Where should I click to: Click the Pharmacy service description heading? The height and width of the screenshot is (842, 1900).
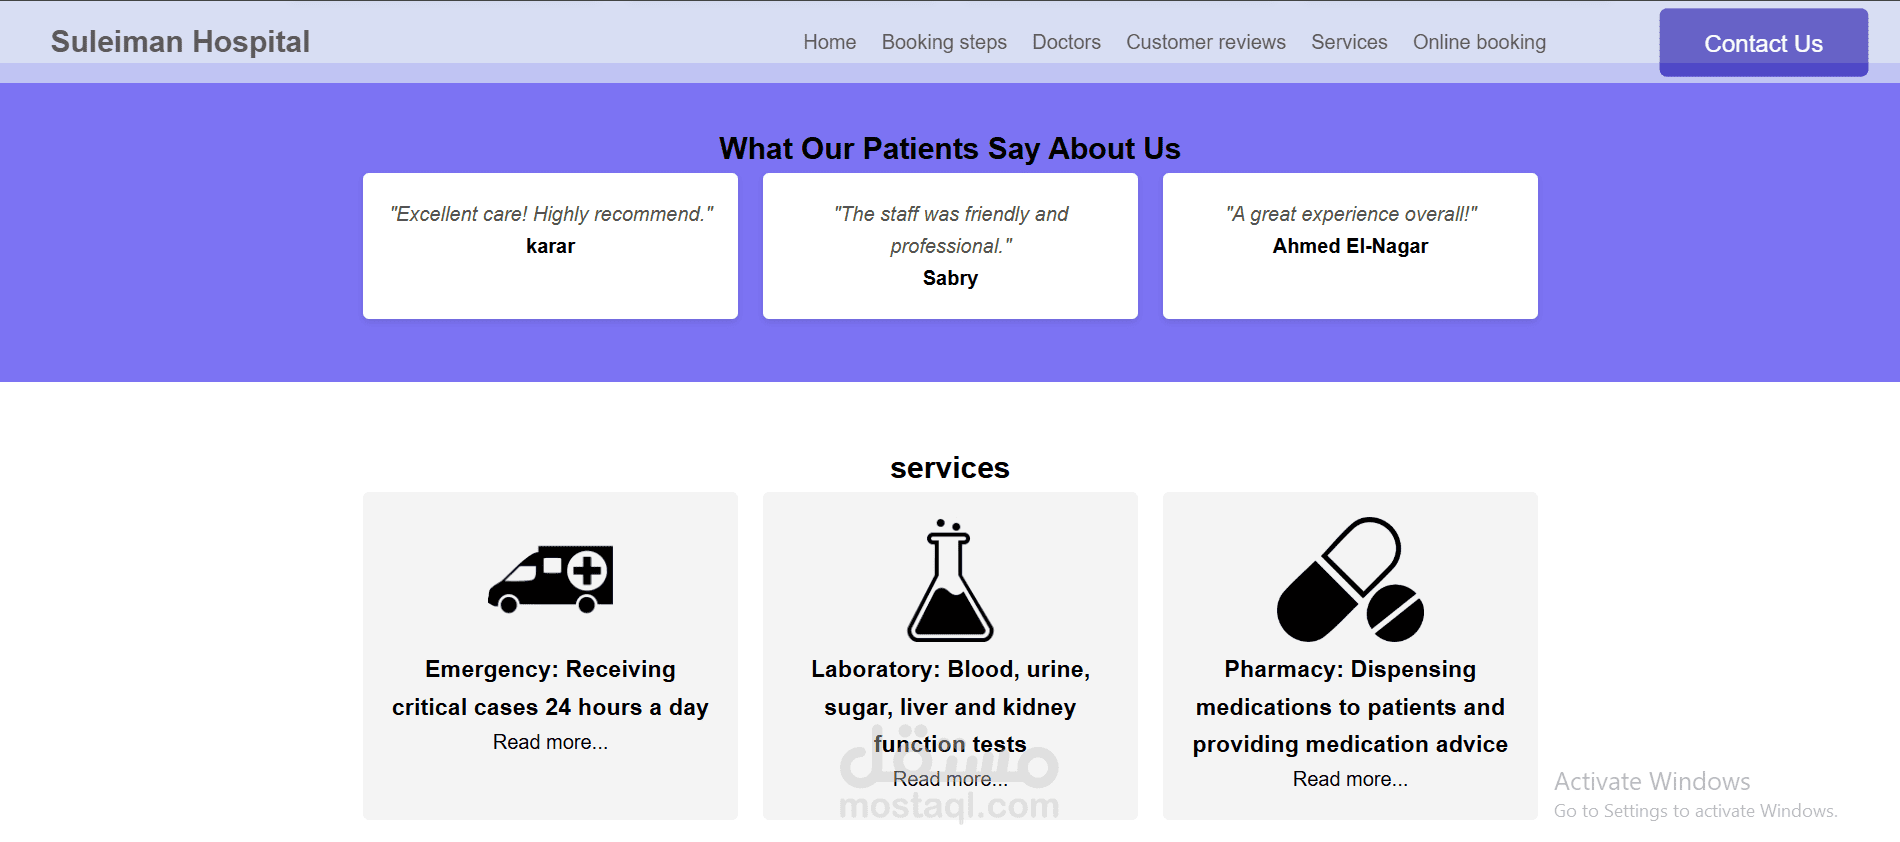coord(1350,706)
